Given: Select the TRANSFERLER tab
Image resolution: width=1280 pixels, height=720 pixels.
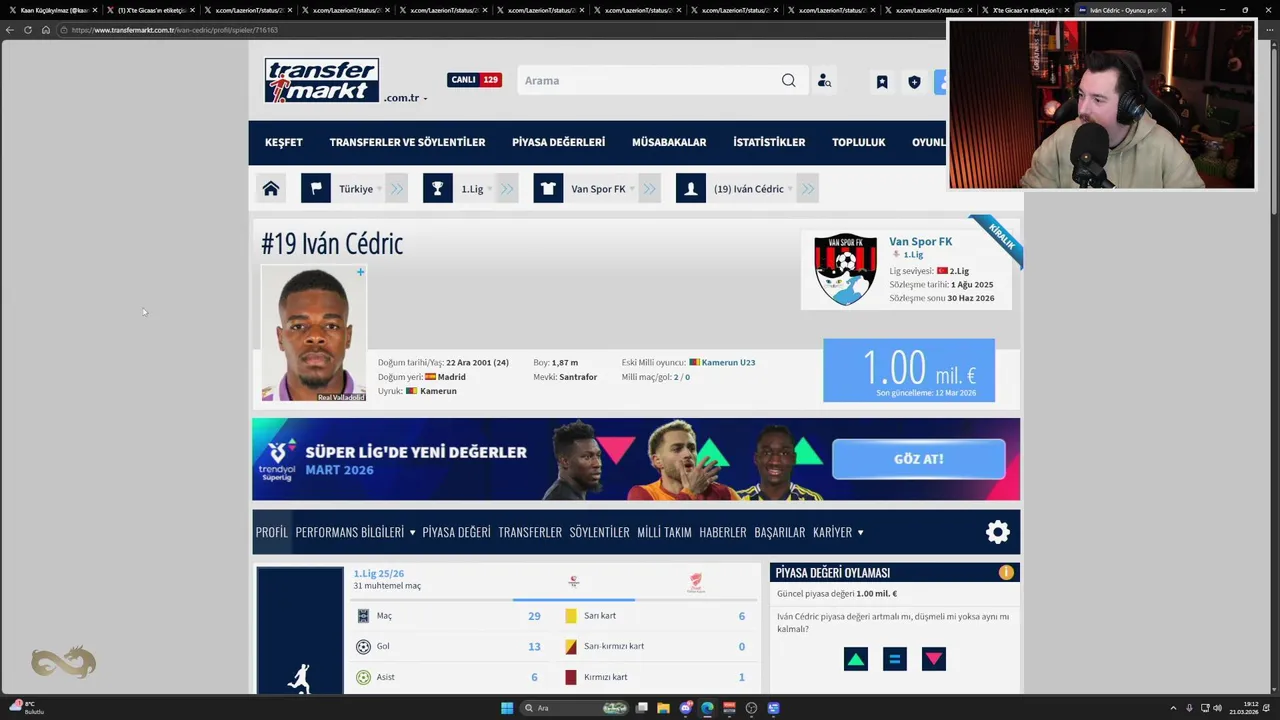Looking at the screenshot, I should click(x=530, y=532).
